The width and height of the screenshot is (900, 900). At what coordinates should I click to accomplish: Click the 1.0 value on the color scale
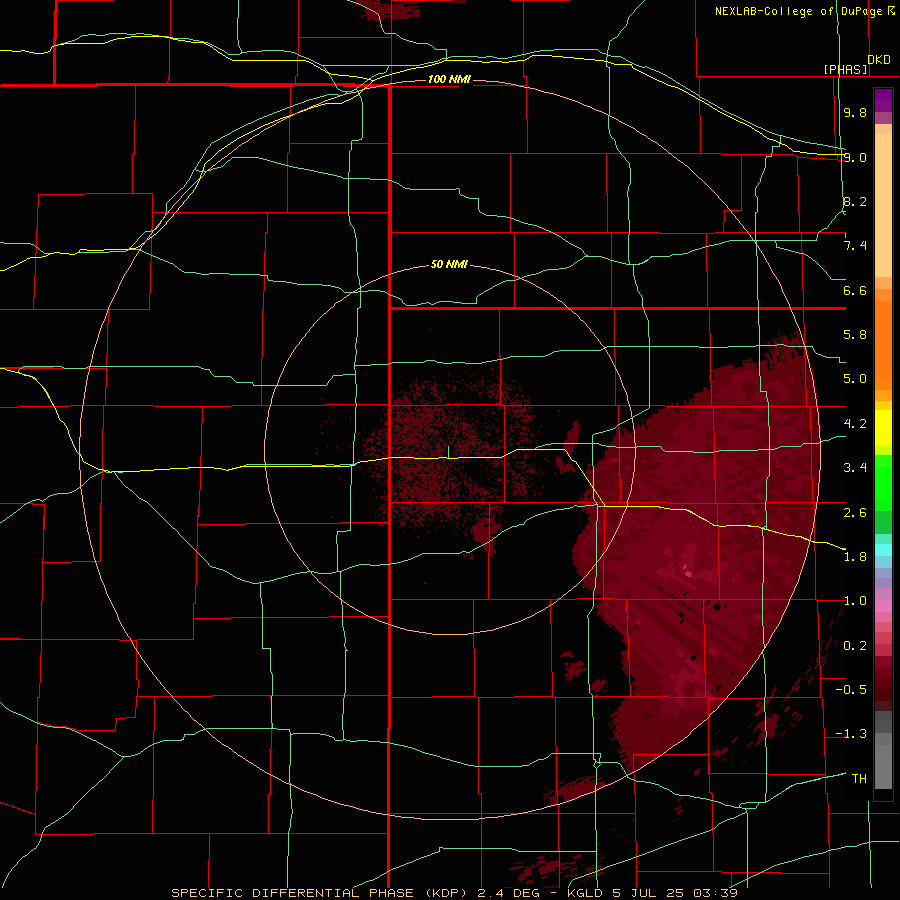point(855,601)
